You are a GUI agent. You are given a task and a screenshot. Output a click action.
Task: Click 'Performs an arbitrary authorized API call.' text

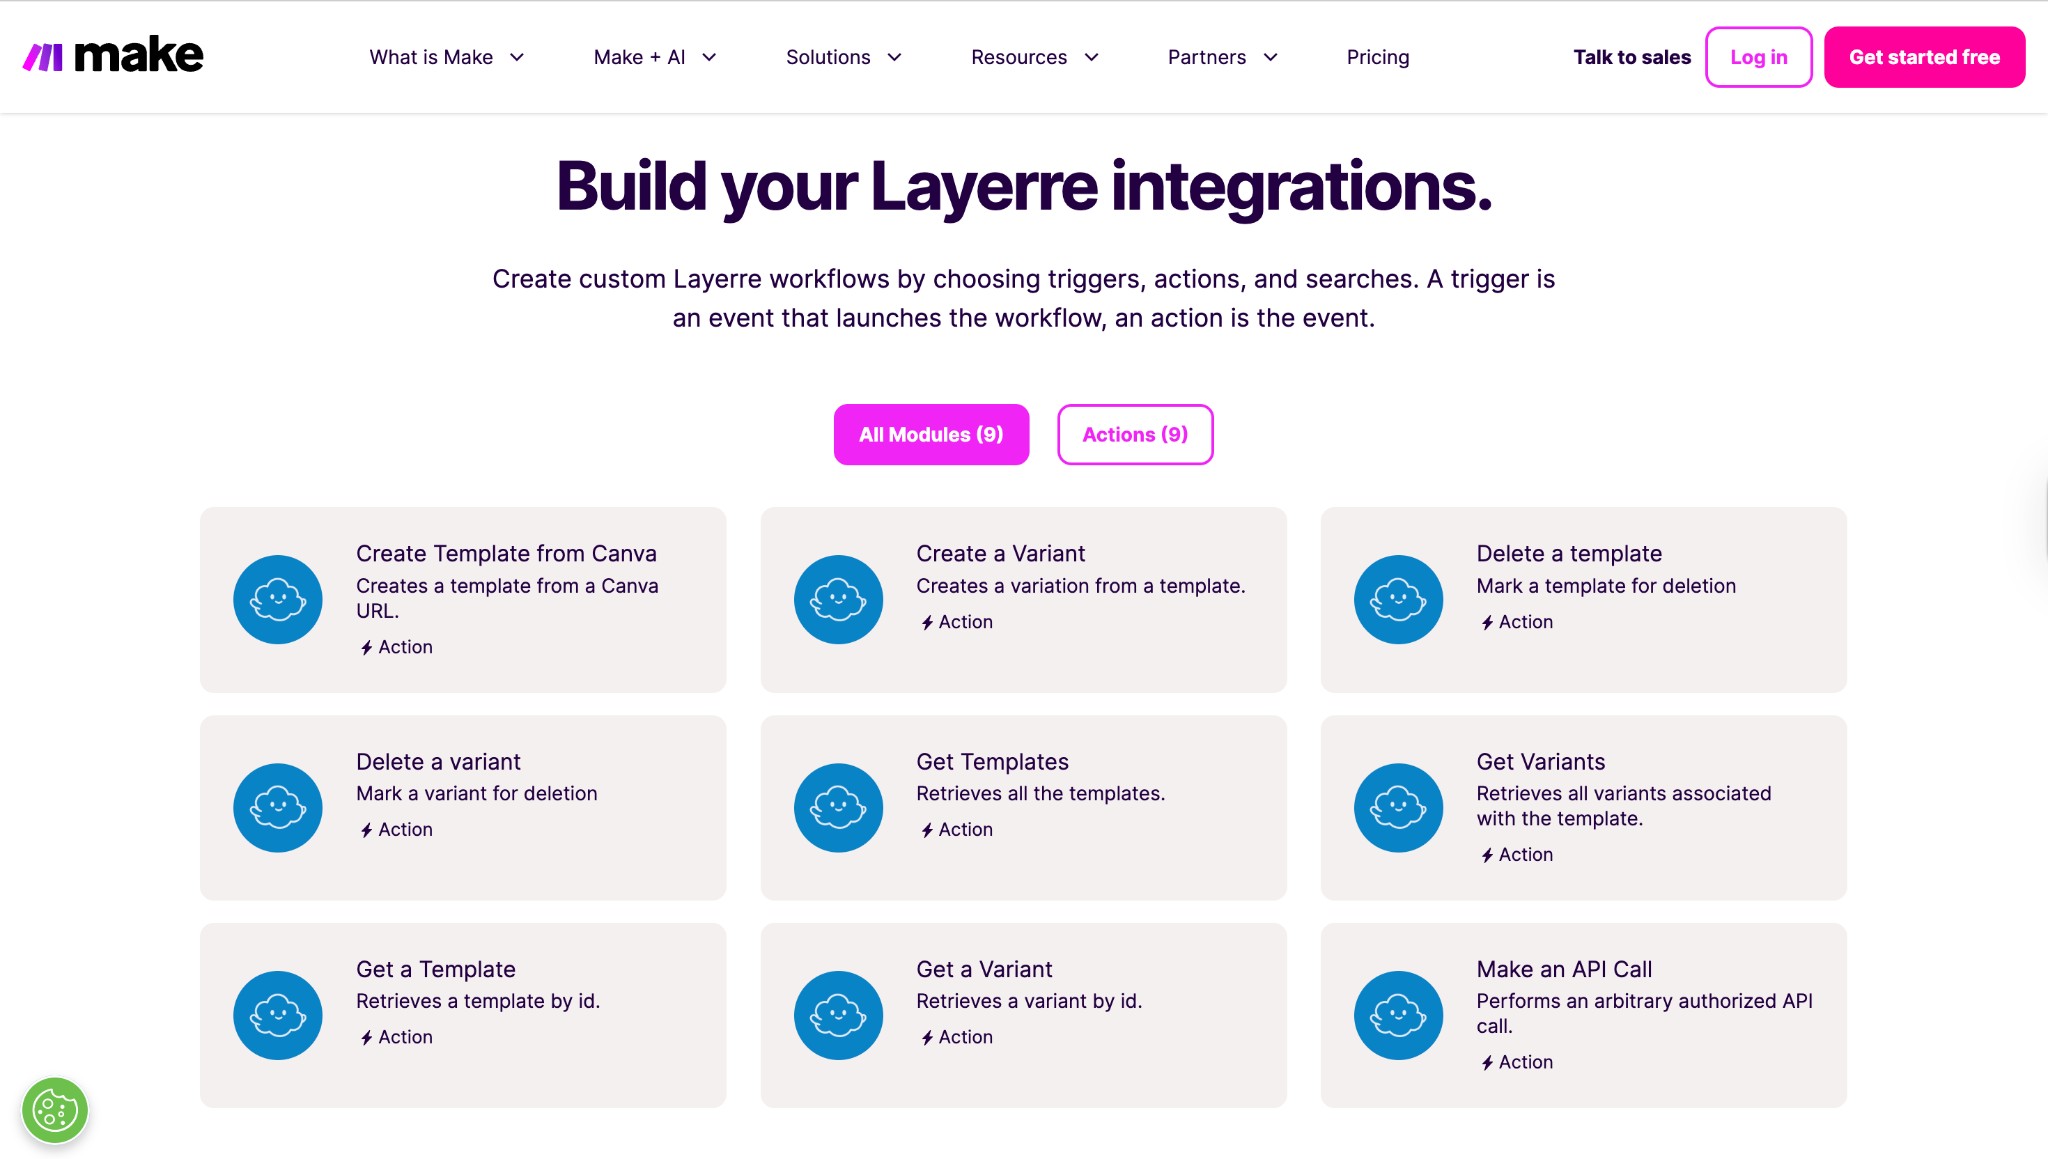pos(1644,1014)
